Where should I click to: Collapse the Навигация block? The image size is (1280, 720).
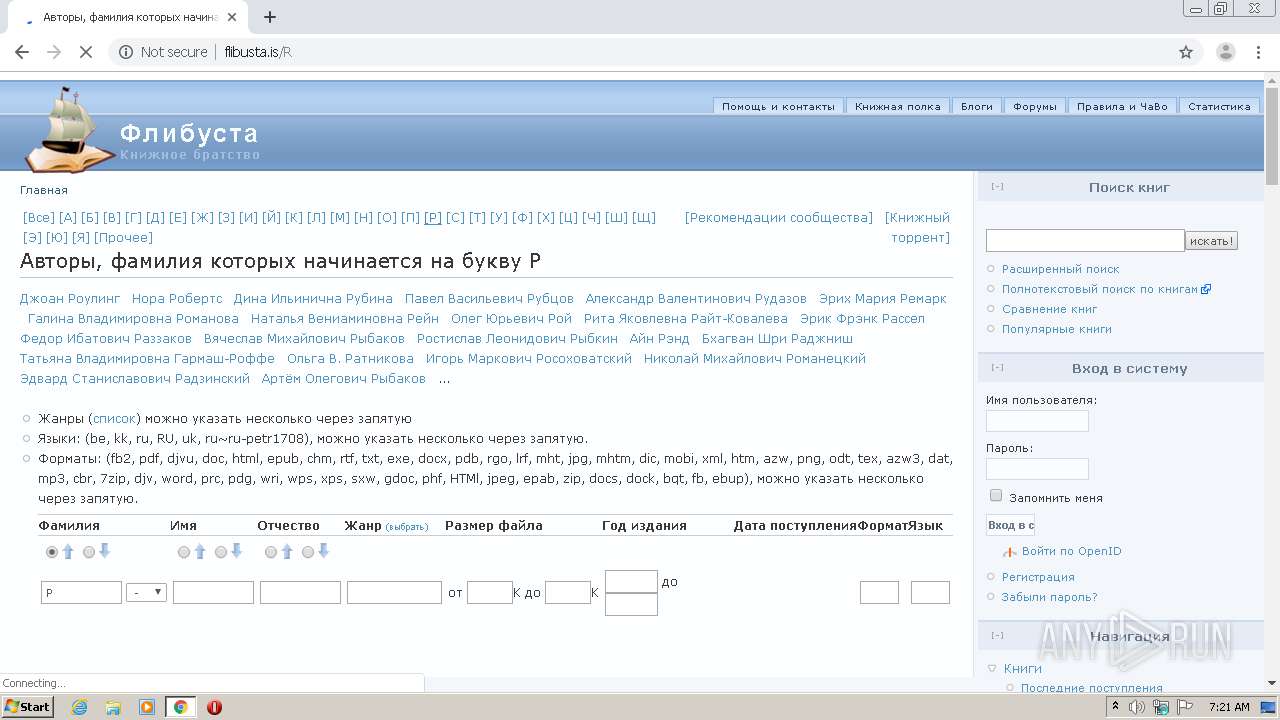point(997,636)
